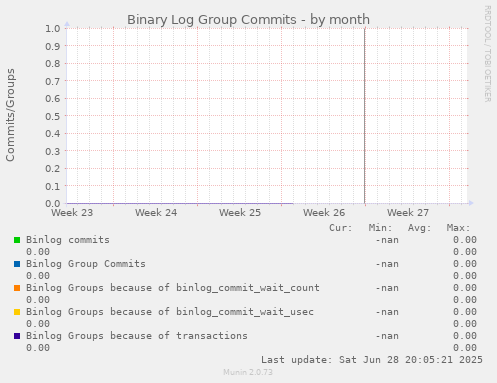Click the binlog_commit_wait_usec legend label
The image size is (497, 383).
(170, 312)
